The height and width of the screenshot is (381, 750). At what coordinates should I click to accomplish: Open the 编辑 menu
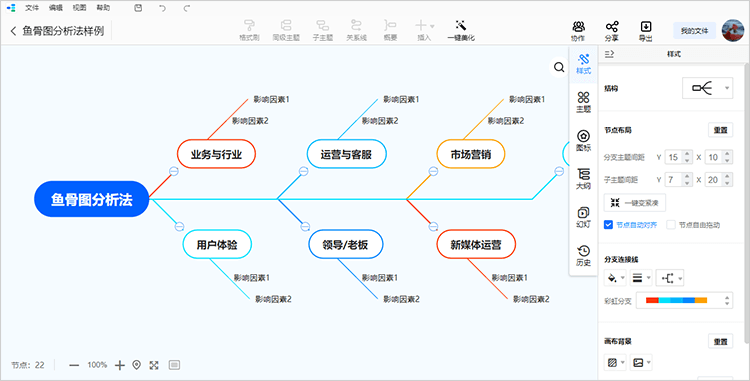pyautogui.click(x=56, y=8)
